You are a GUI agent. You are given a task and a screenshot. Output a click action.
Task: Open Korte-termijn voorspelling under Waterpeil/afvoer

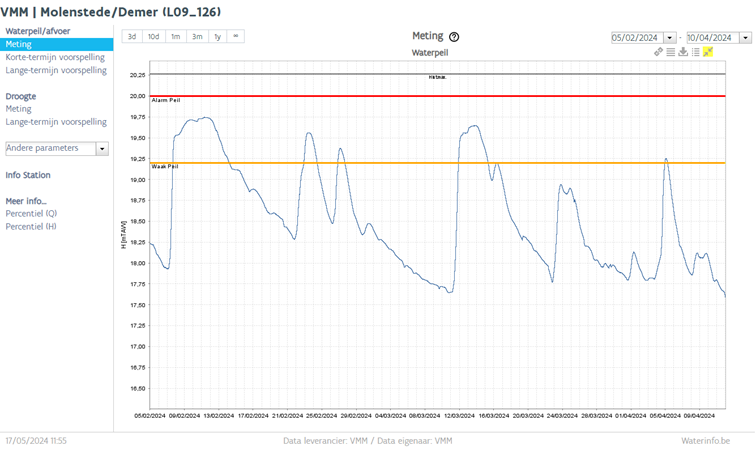[55, 57]
